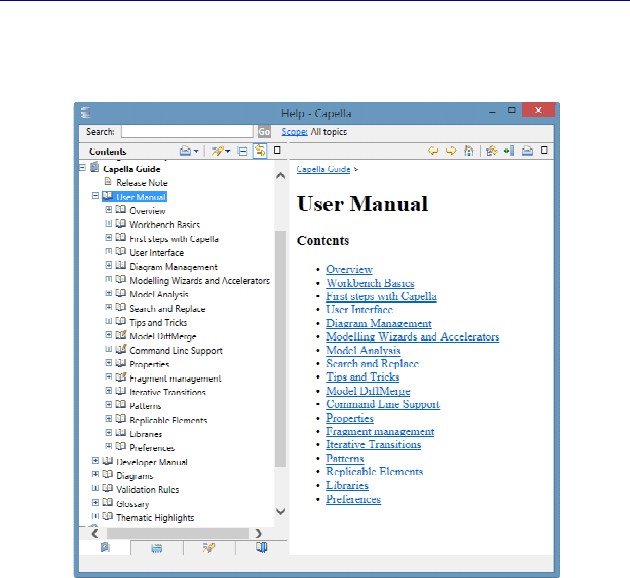This screenshot has width=630, height=578.
Task: Click the Go search button
Action: tap(264, 132)
